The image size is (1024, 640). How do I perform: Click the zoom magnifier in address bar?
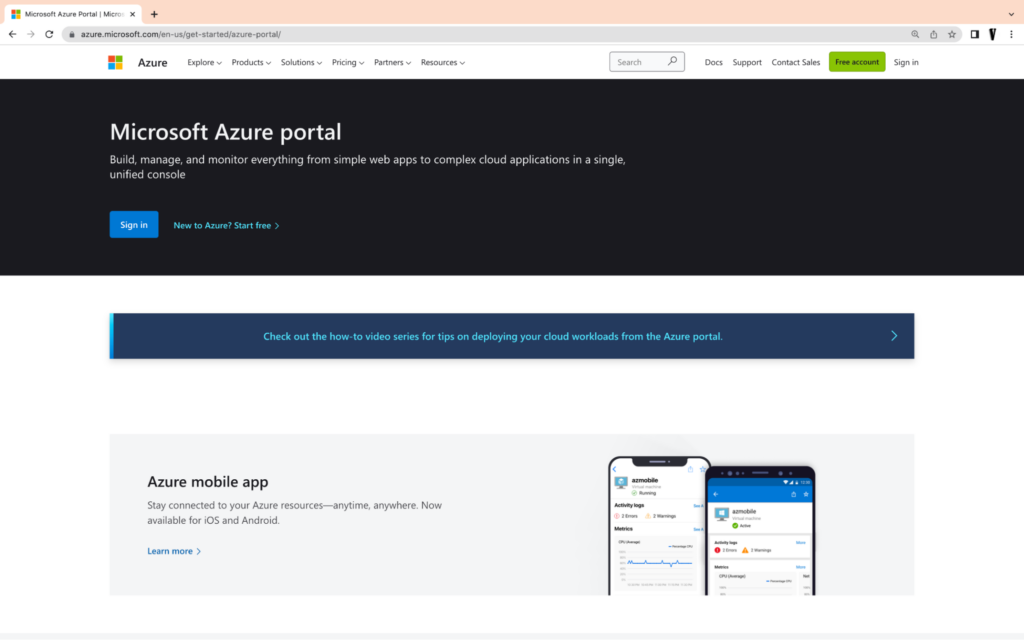click(x=915, y=34)
